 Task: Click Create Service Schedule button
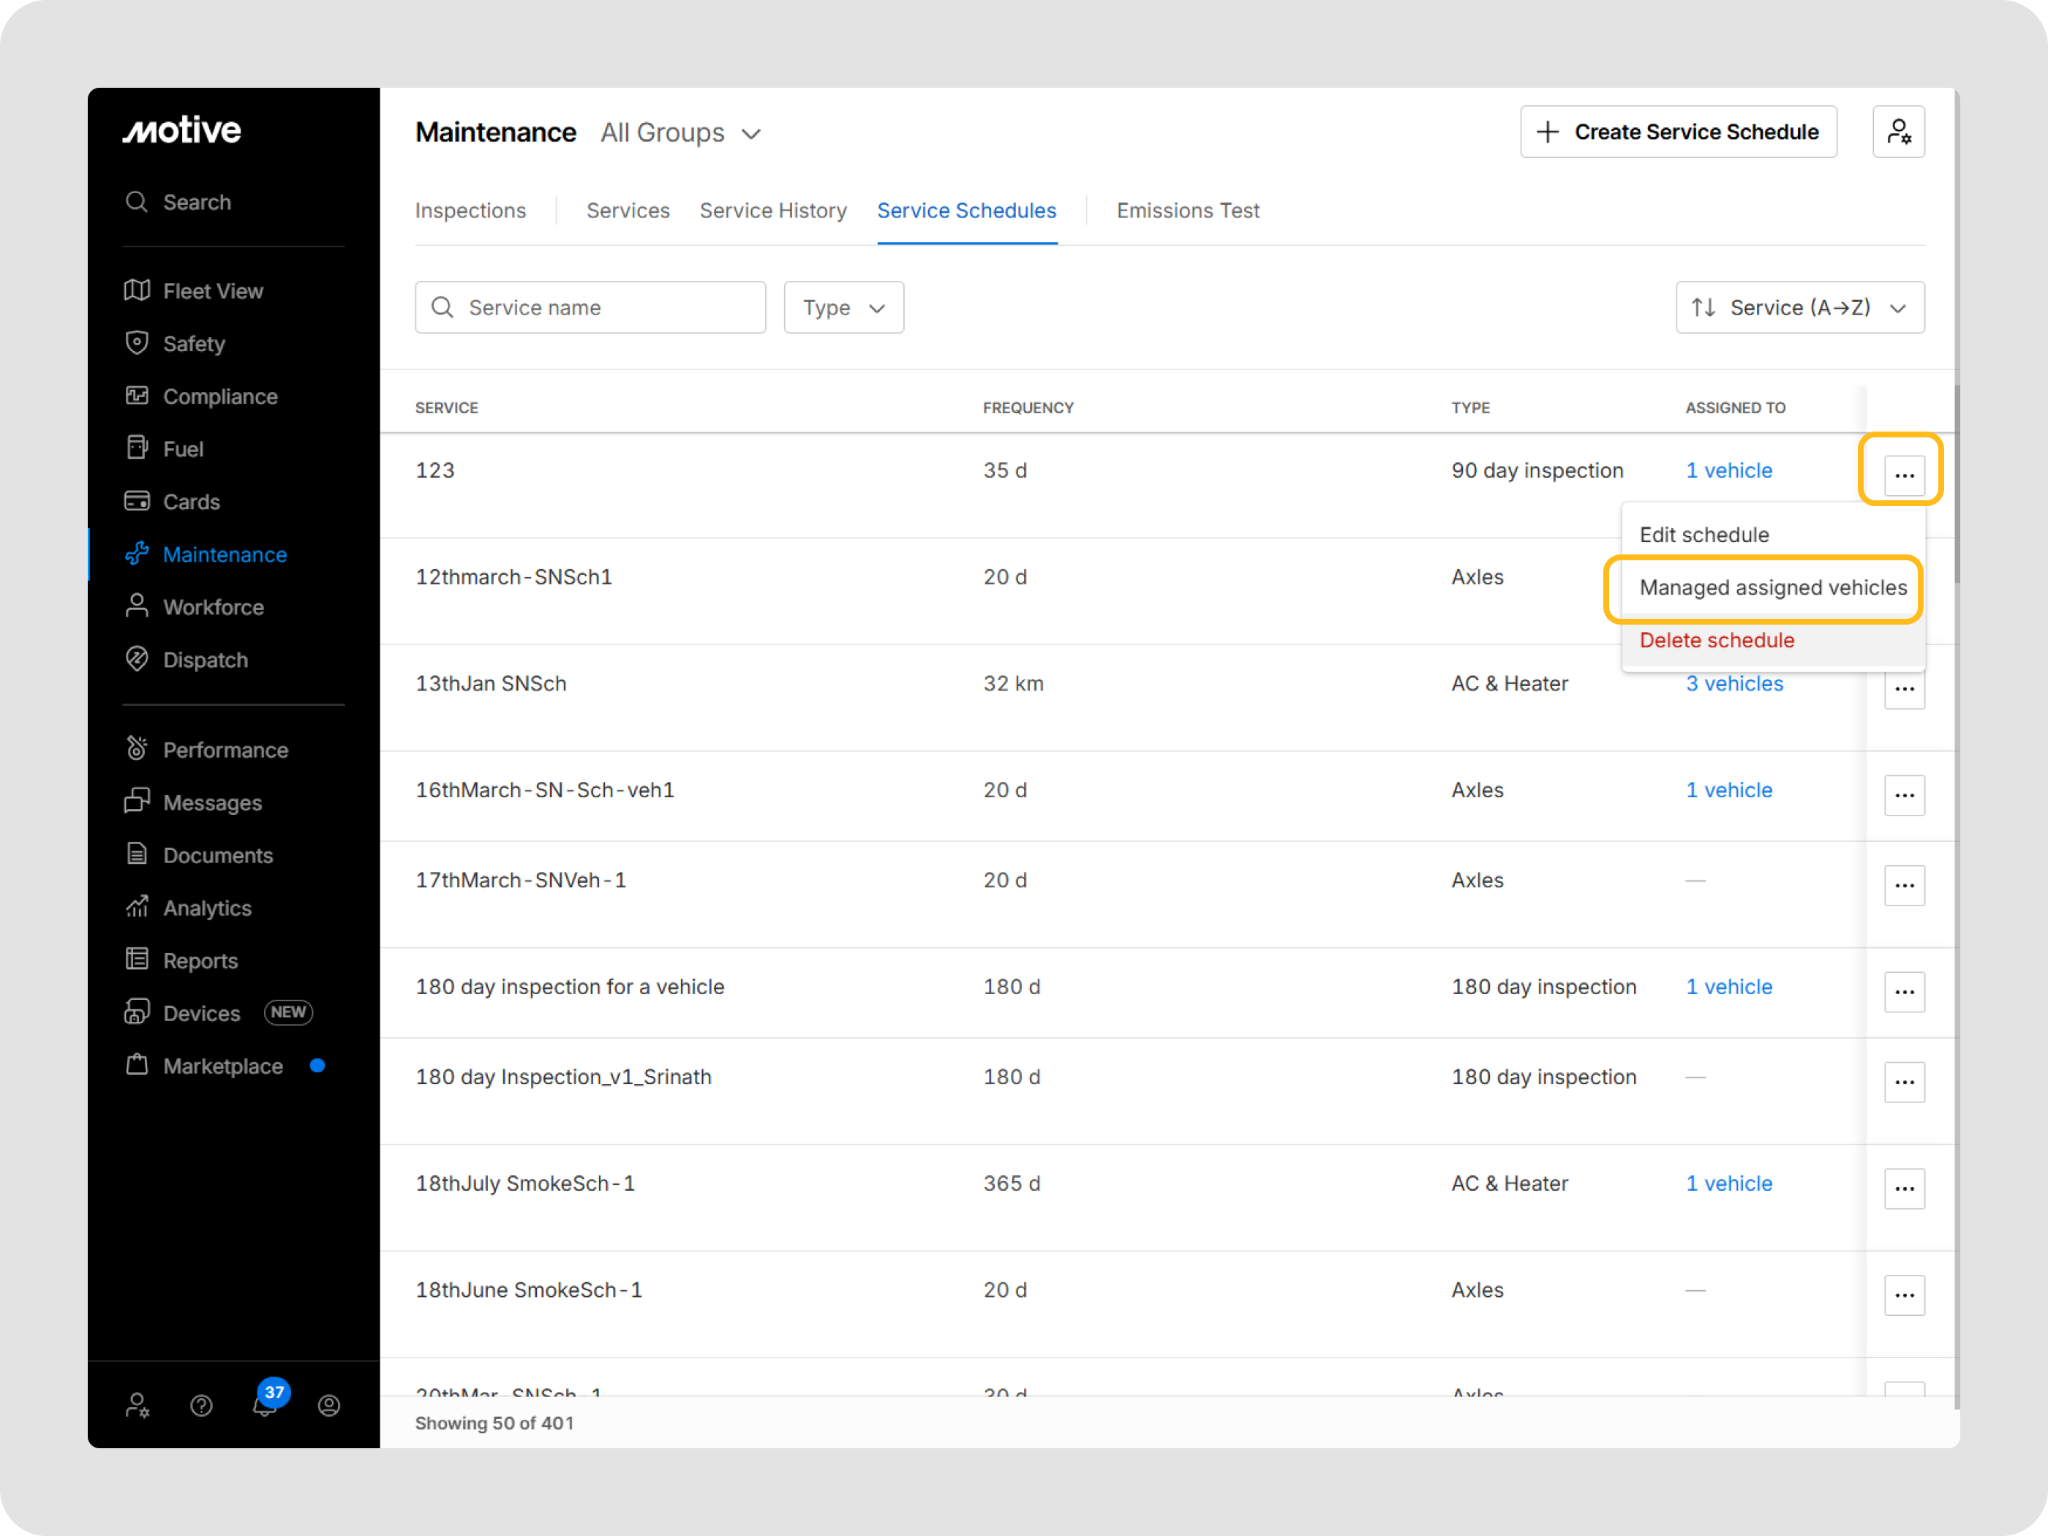1678,132
